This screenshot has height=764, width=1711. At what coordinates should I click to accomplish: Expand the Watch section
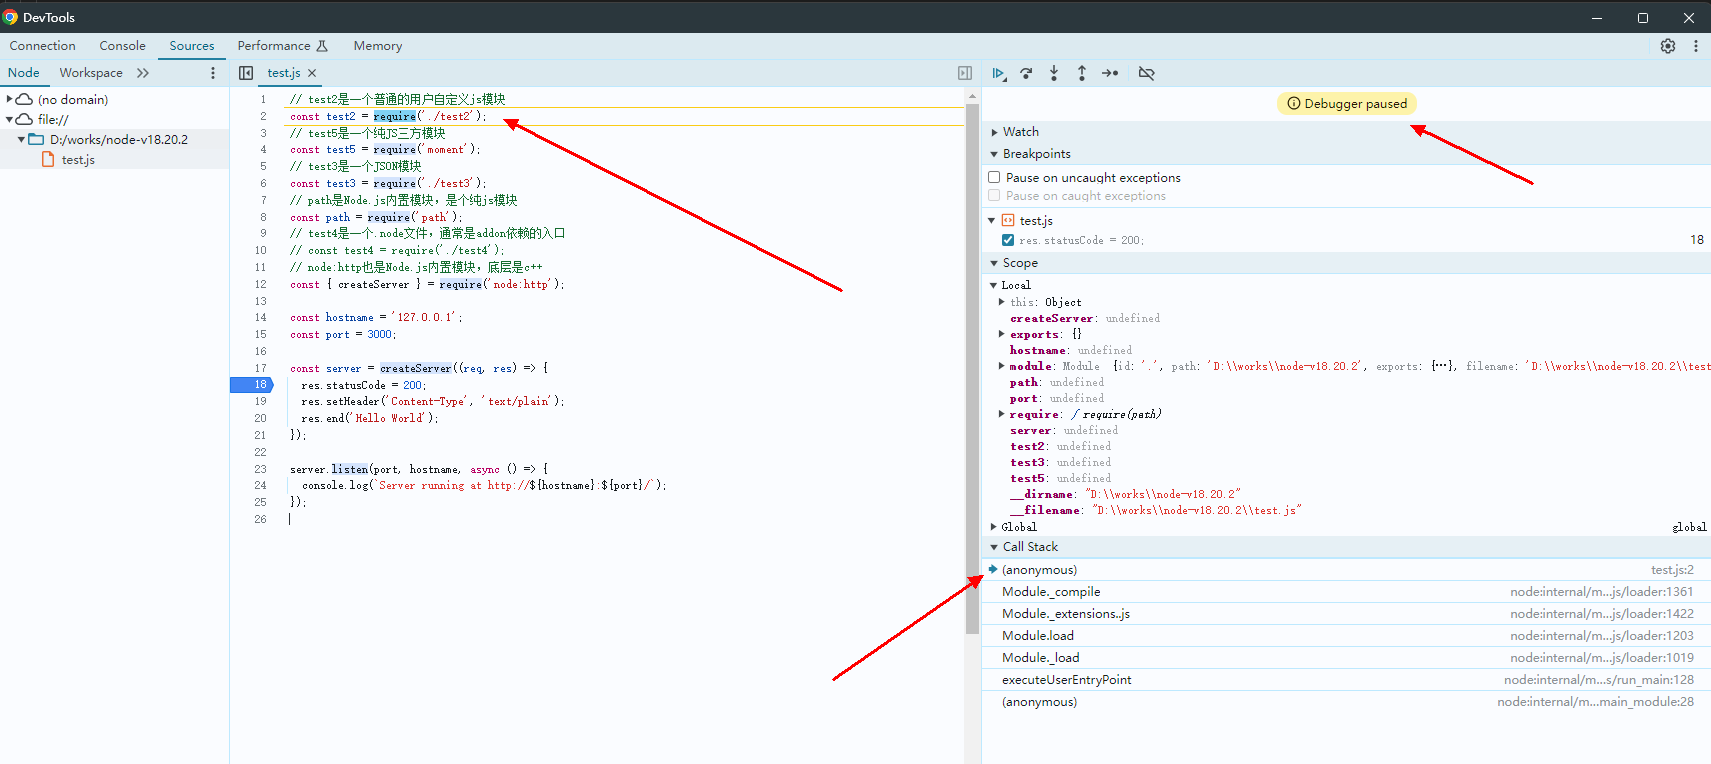pyautogui.click(x=1020, y=132)
